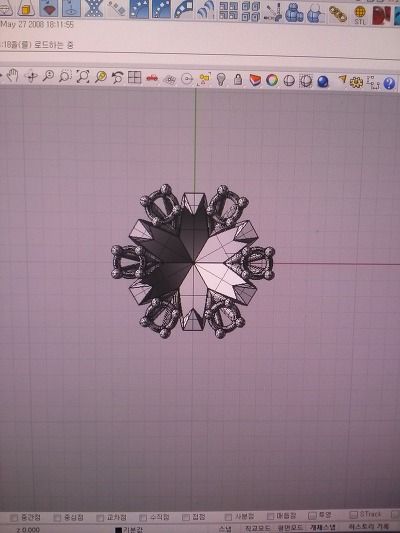Viewport: 400px width, 533px height.
Task: Click the array grid icon left of its twin
Action: [228, 11]
